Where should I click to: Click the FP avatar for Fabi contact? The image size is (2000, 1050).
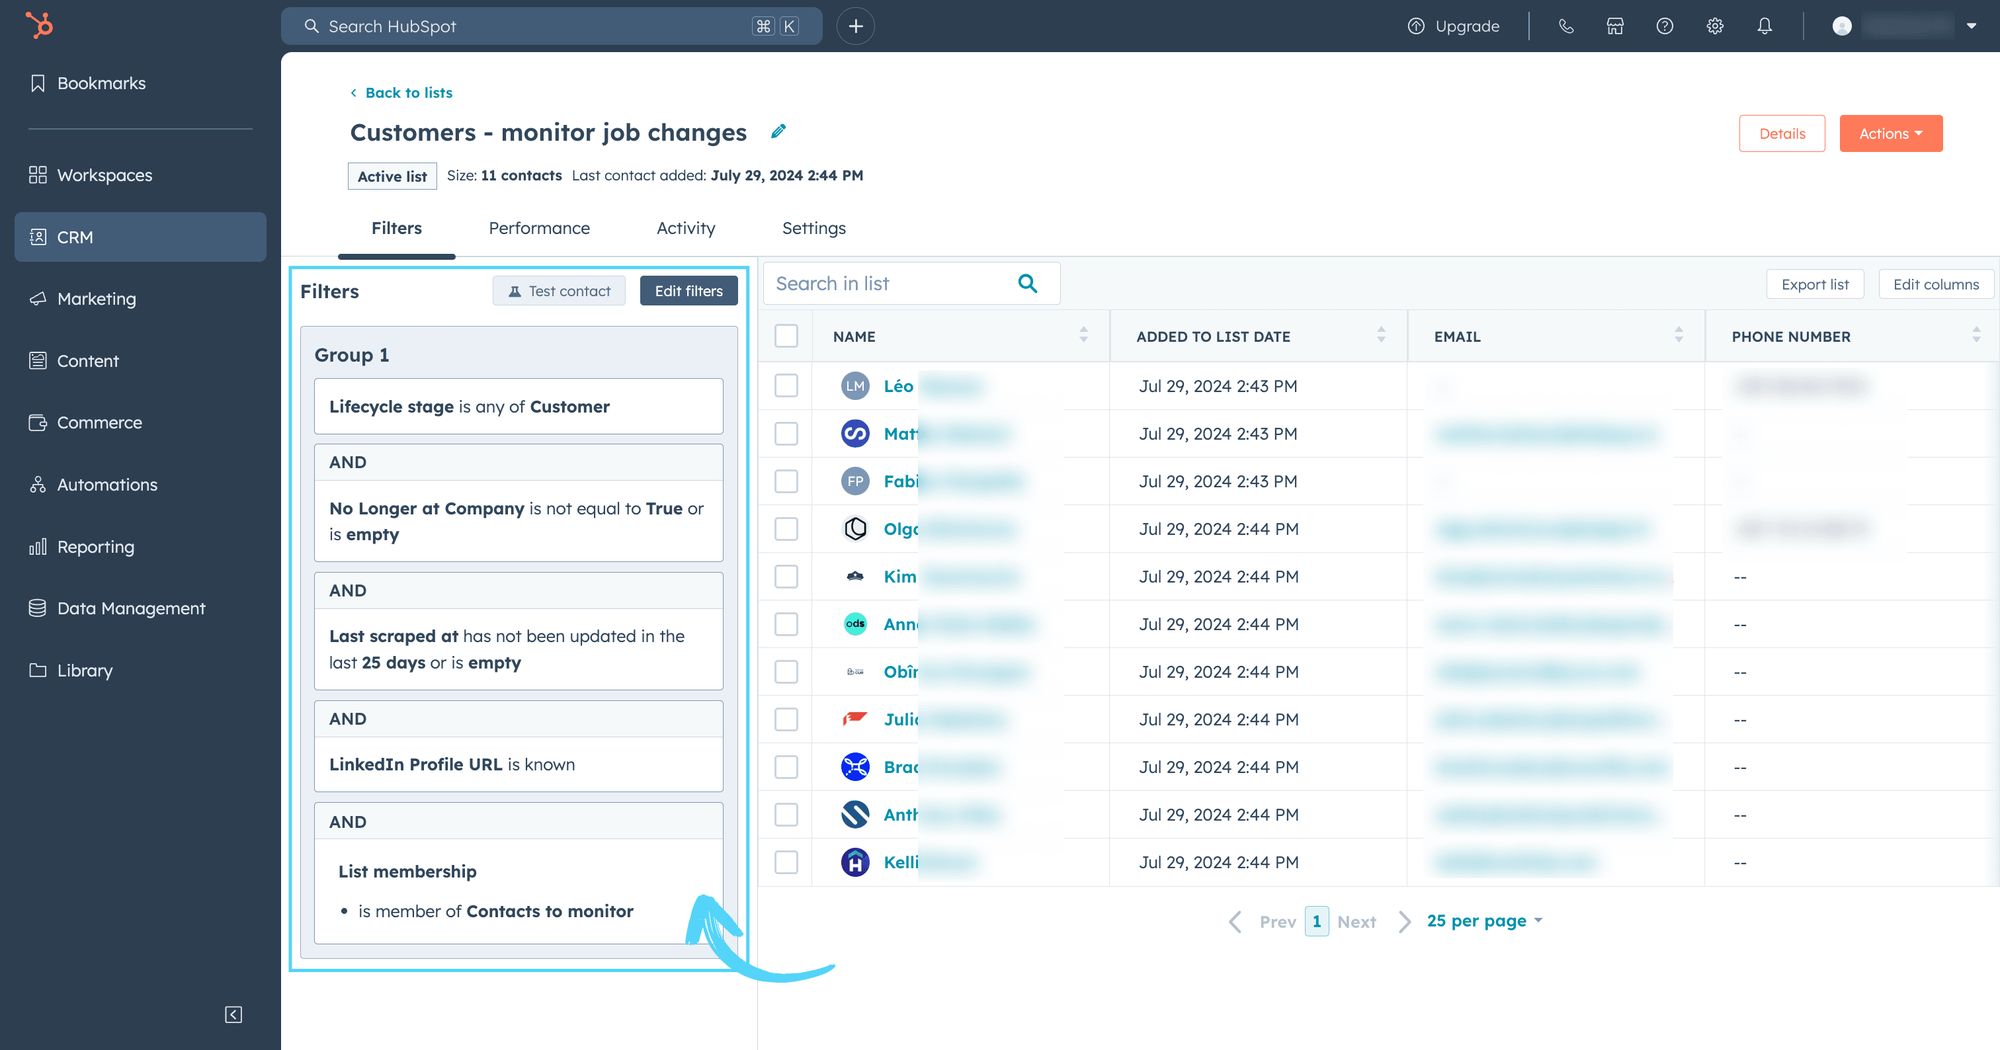coord(855,481)
